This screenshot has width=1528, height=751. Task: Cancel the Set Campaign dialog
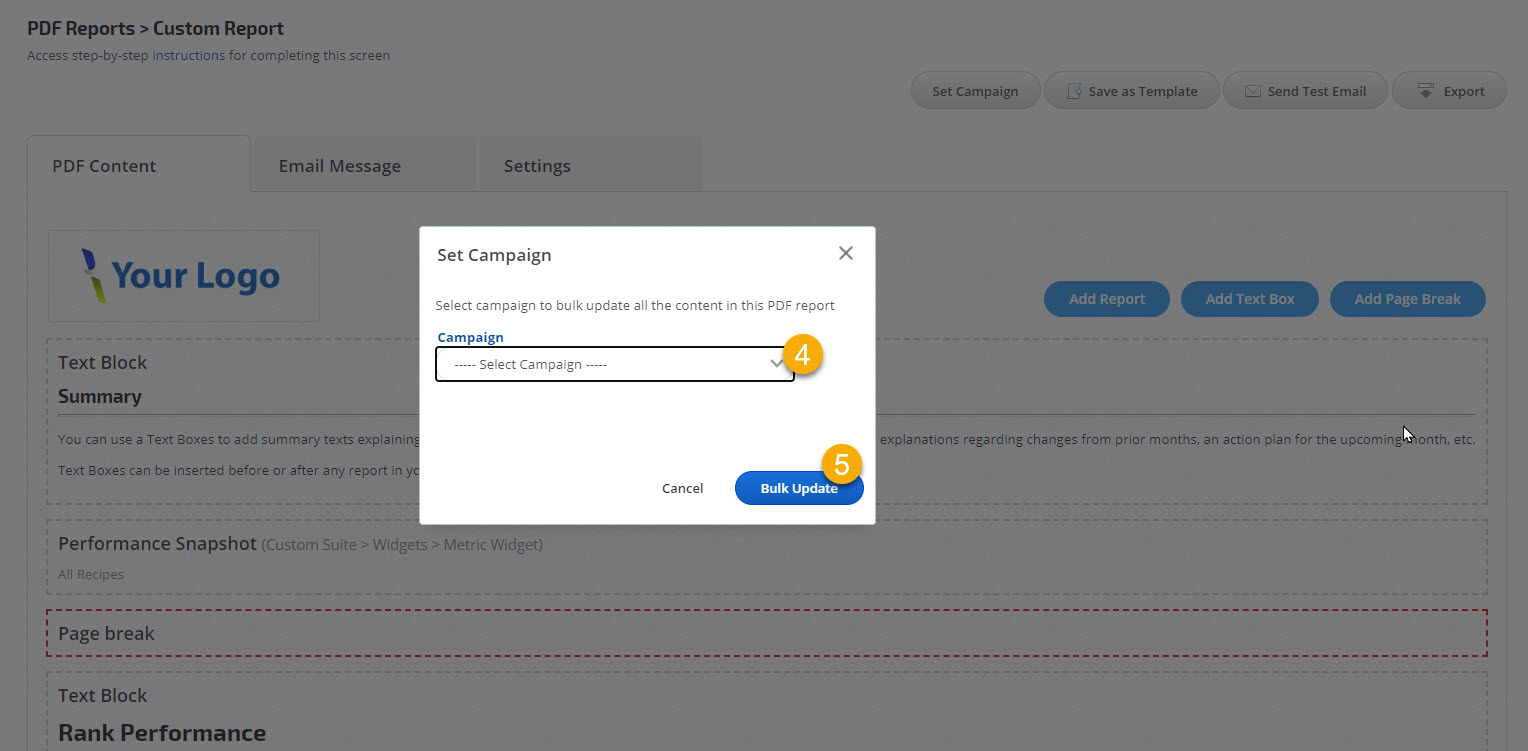682,488
